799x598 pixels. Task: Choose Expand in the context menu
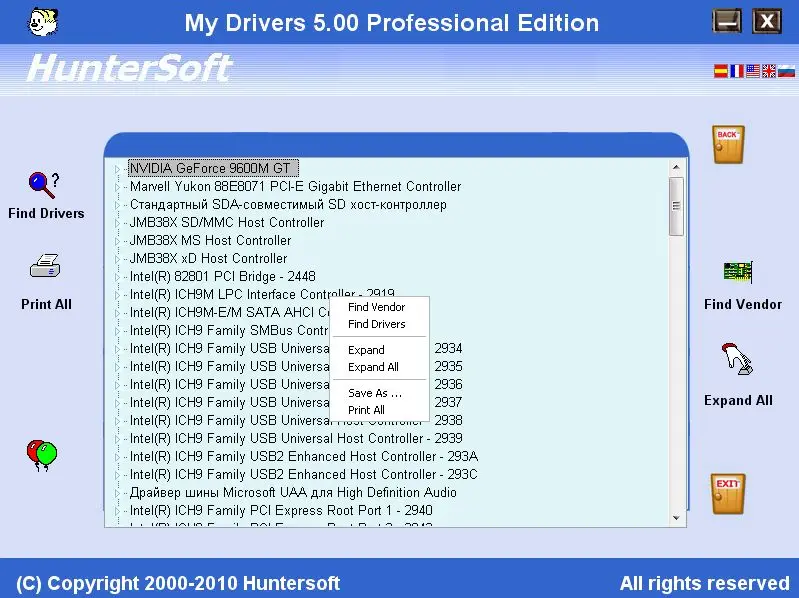(366, 350)
